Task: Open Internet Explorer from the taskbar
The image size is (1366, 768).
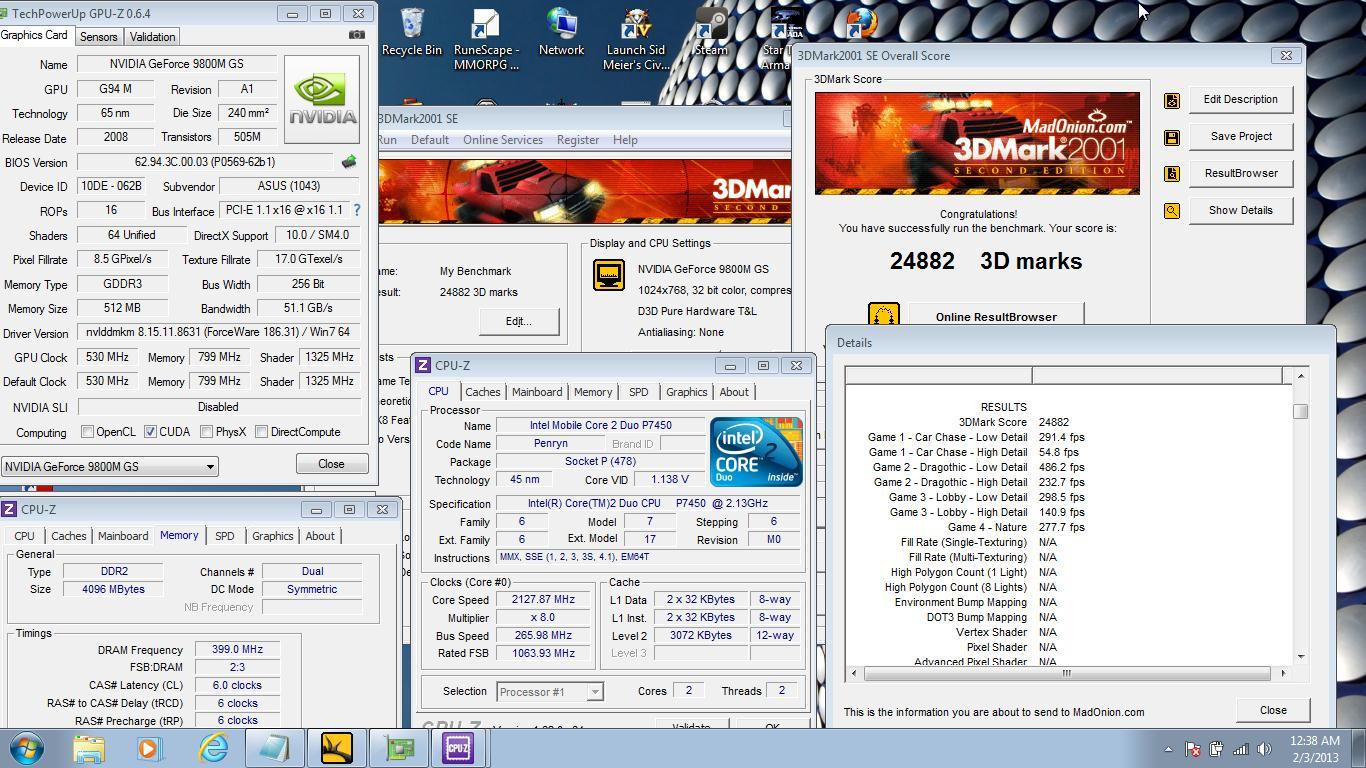Action: 212,748
